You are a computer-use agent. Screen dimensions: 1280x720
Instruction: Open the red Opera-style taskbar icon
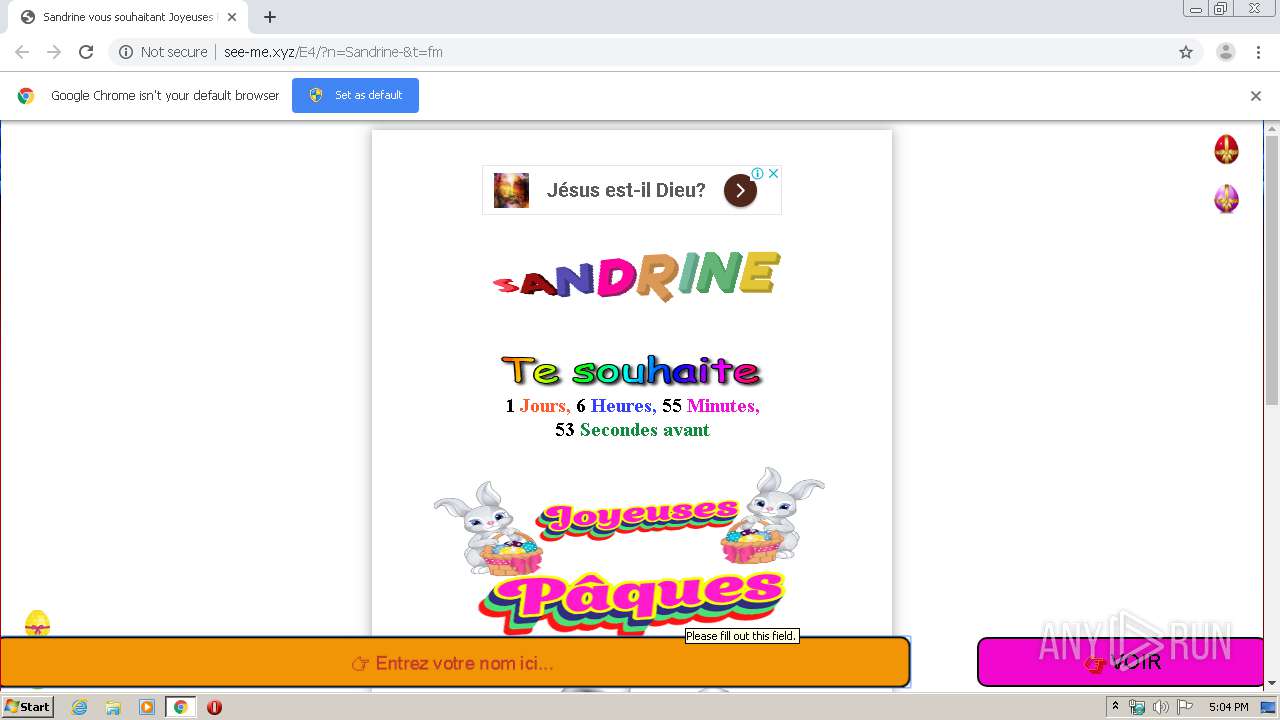(x=214, y=707)
